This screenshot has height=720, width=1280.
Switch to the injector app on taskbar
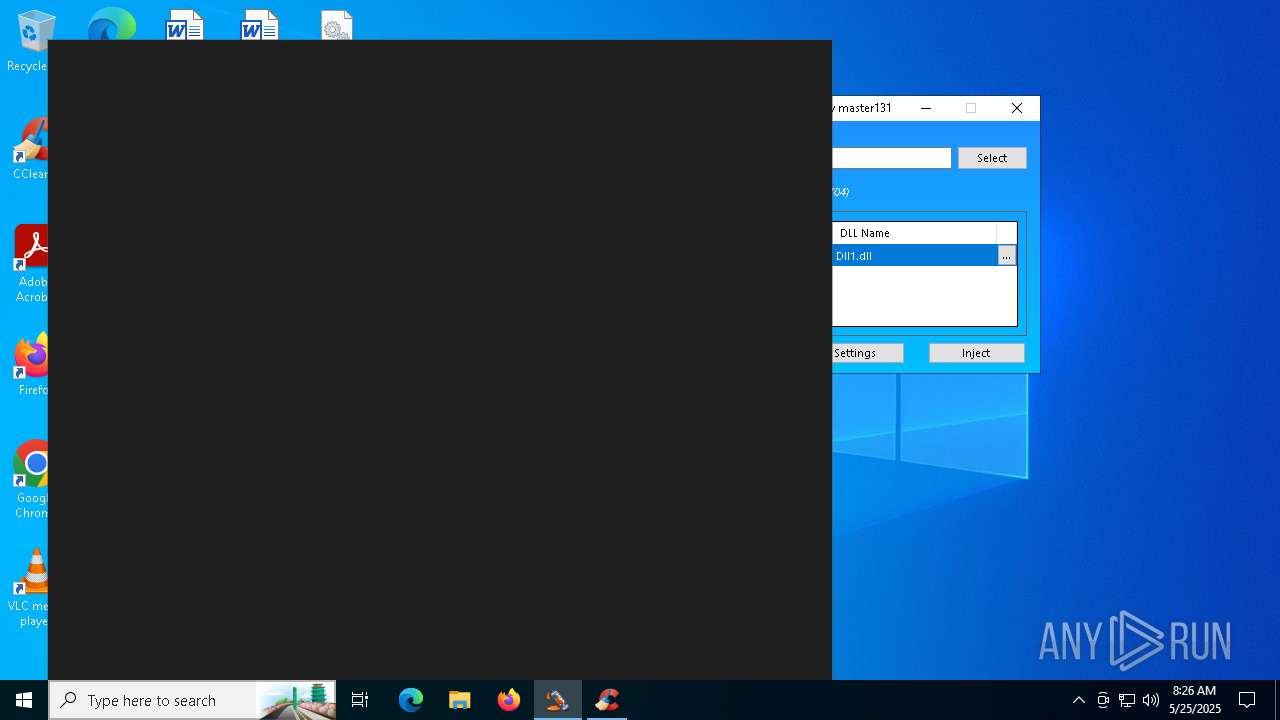pyautogui.click(x=558, y=700)
